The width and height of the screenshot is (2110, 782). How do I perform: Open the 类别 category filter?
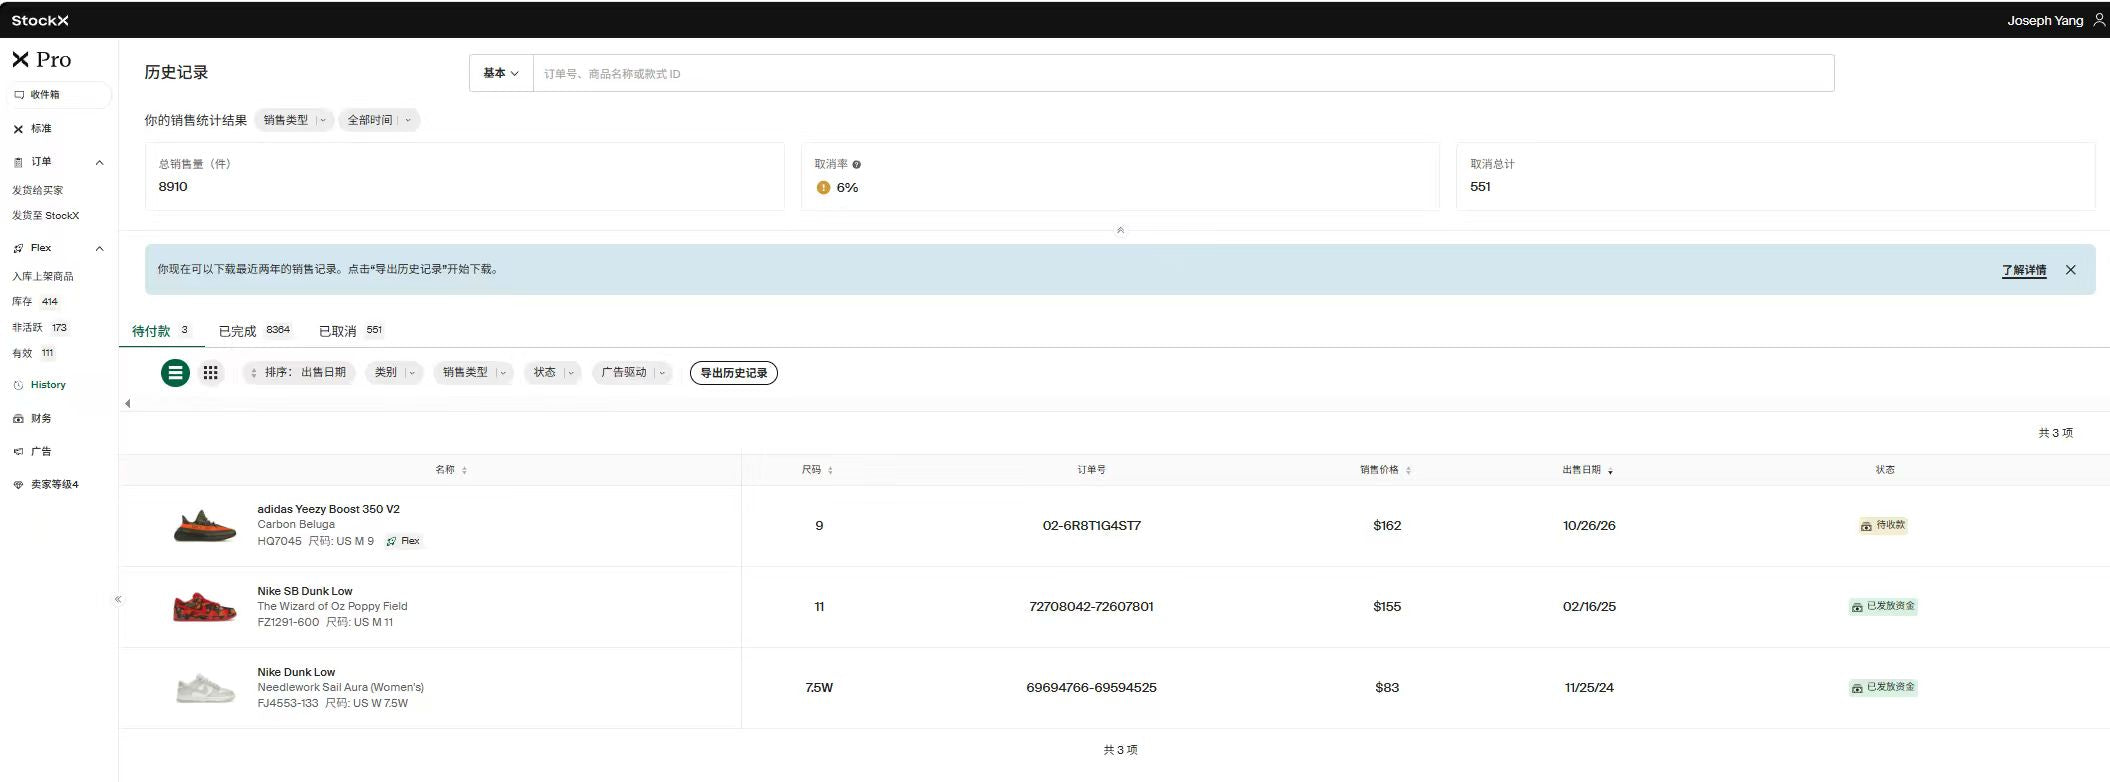[394, 372]
